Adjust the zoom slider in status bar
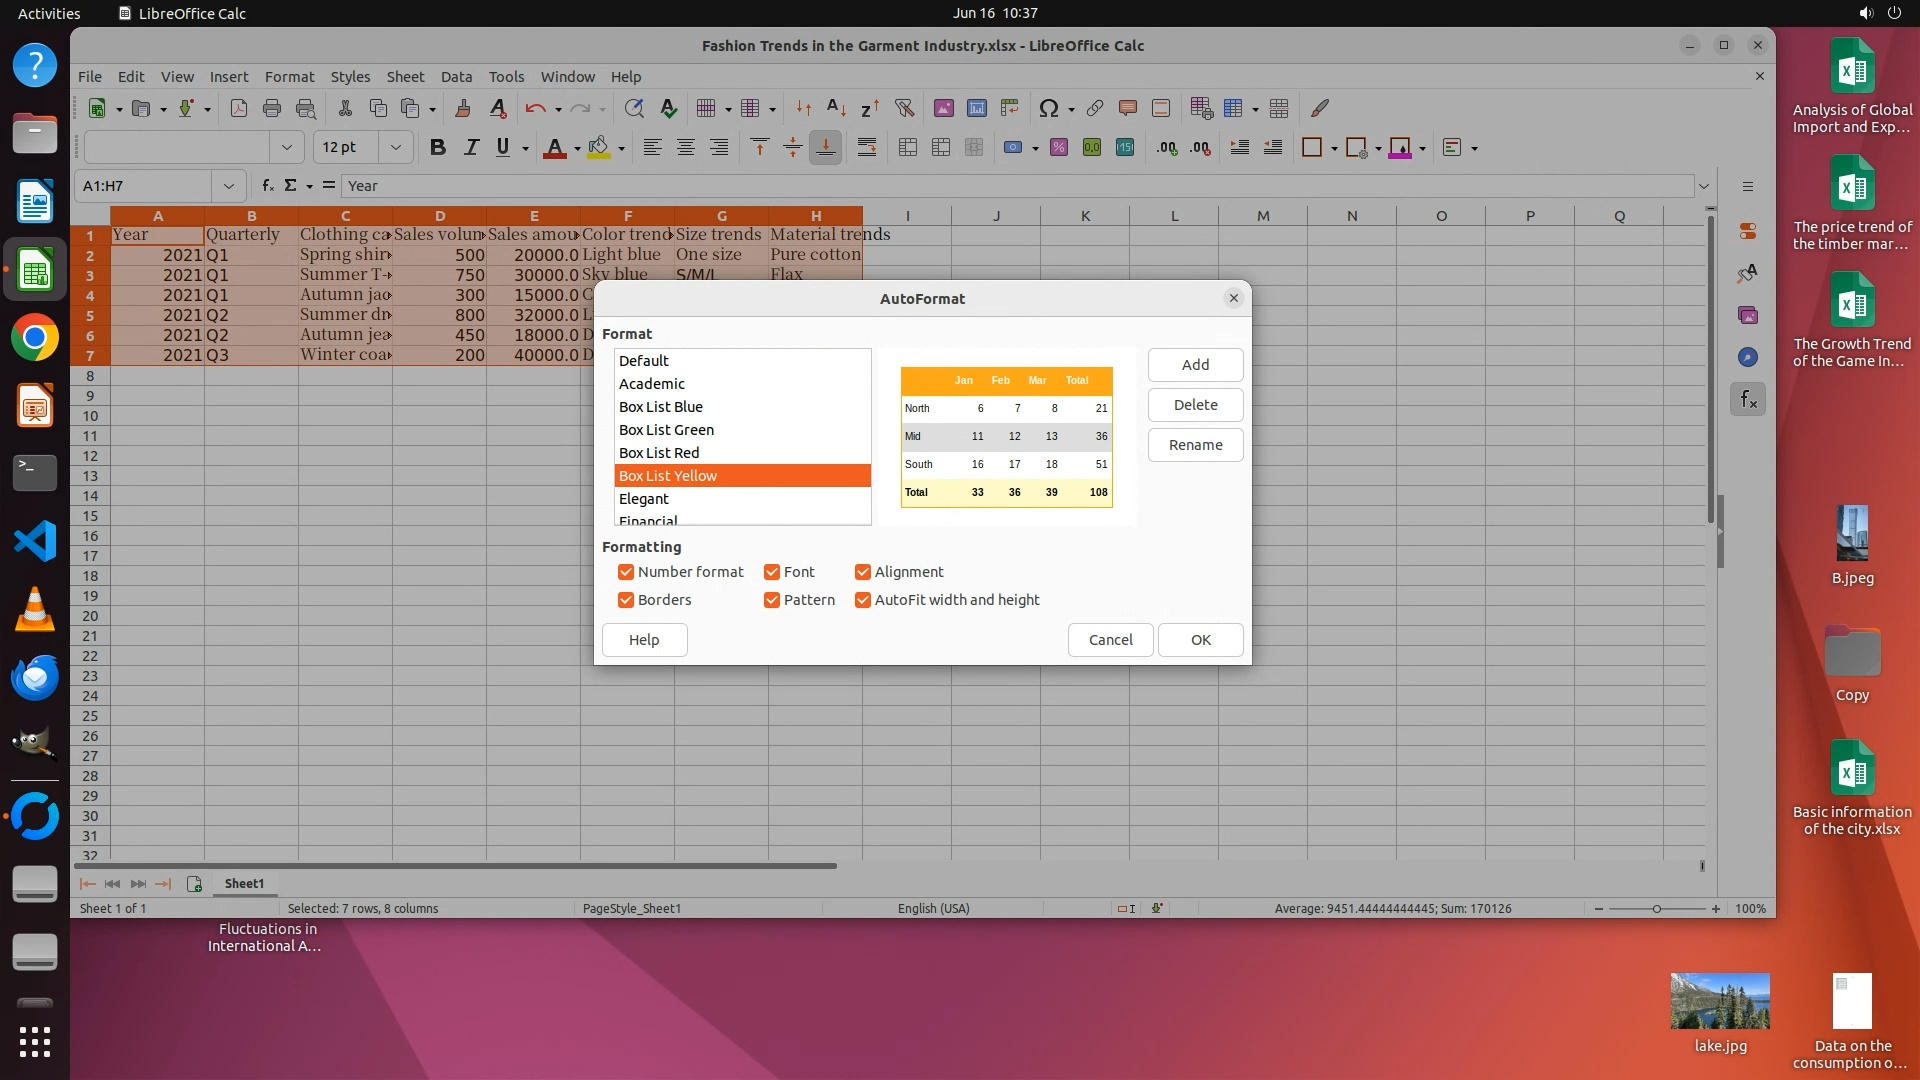1920x1080 pixels. [x=1657, y=909]
